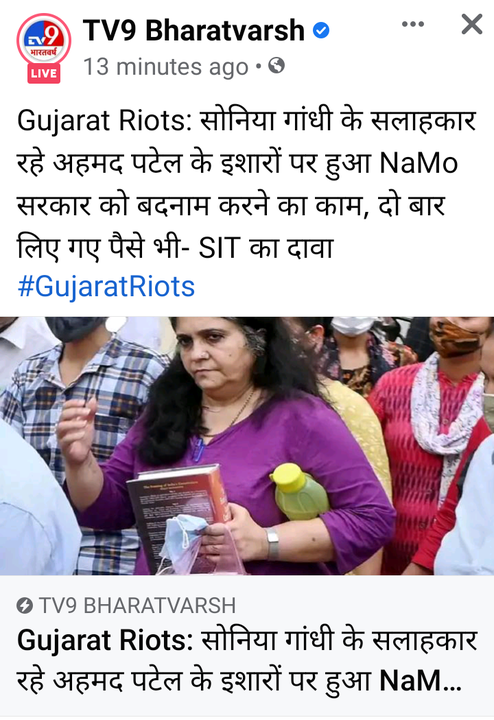
Task: Click the TV9 BHARATVARSH source label
Action: tap(137, 606)
